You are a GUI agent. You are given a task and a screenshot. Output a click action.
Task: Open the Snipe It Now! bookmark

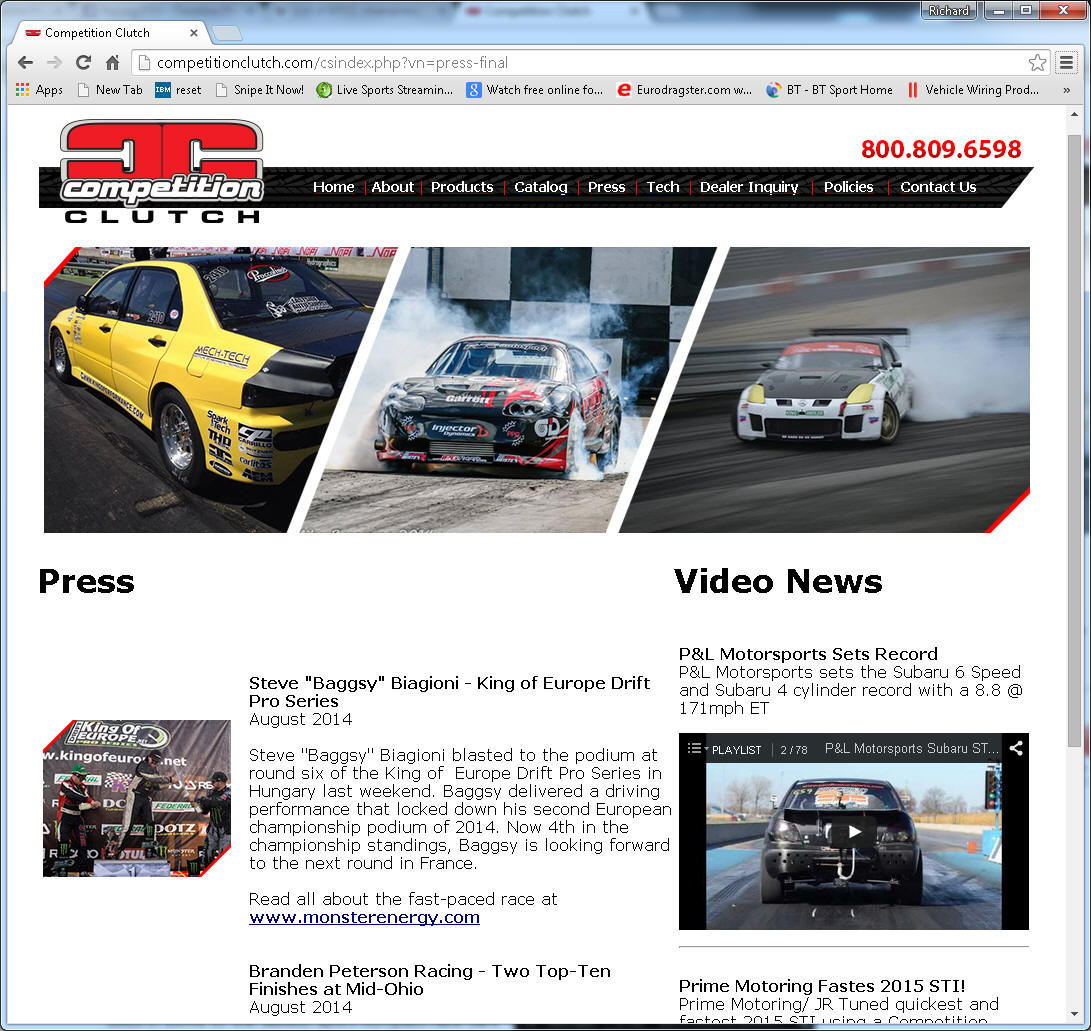click(x=260, y=90)
